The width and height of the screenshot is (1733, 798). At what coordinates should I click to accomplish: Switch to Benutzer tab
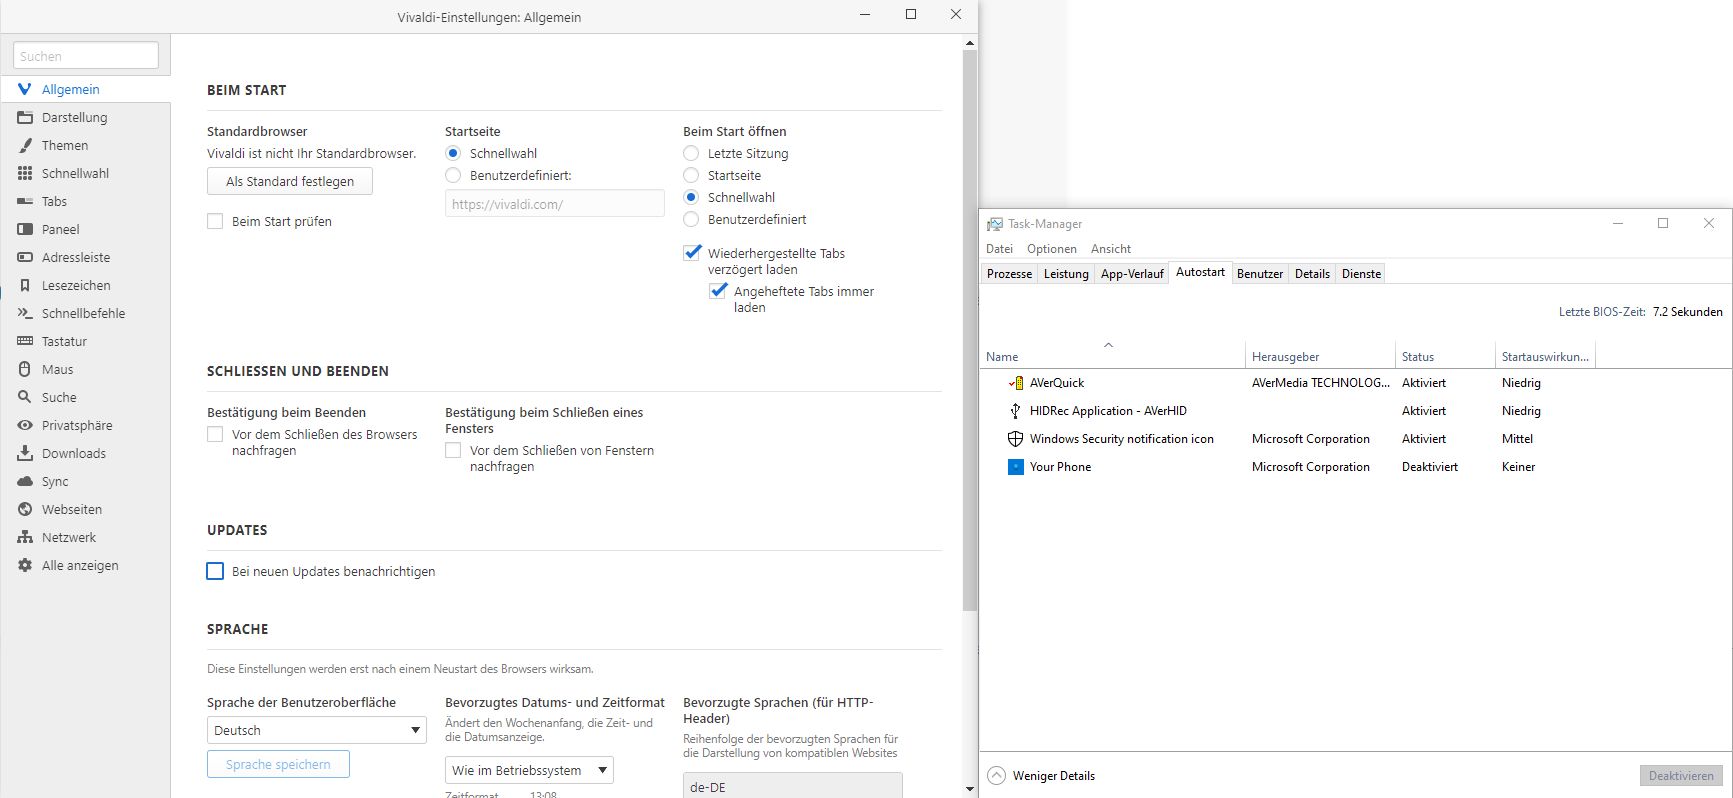tap(1260, 273)
